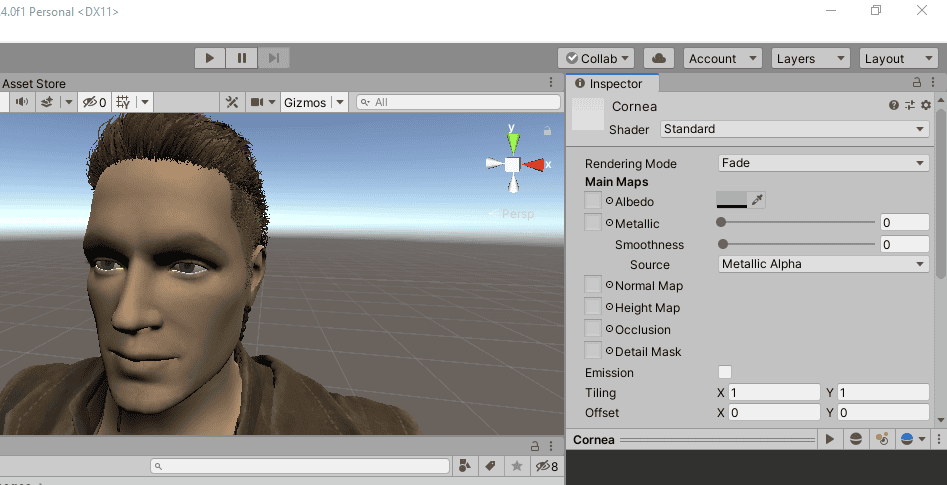The width and height of the screenshot is (947, 485).
Task: Open the preview environment blue sphere dropdown
Action: point(913,439)
